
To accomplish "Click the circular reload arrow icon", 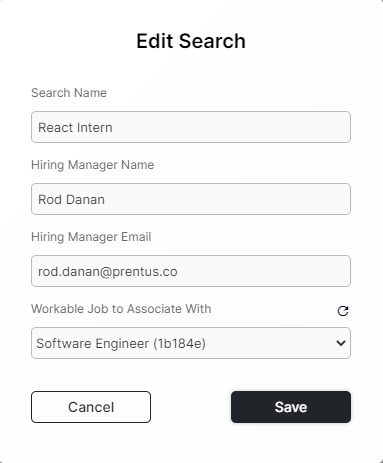I will click(x=343, y=311).
